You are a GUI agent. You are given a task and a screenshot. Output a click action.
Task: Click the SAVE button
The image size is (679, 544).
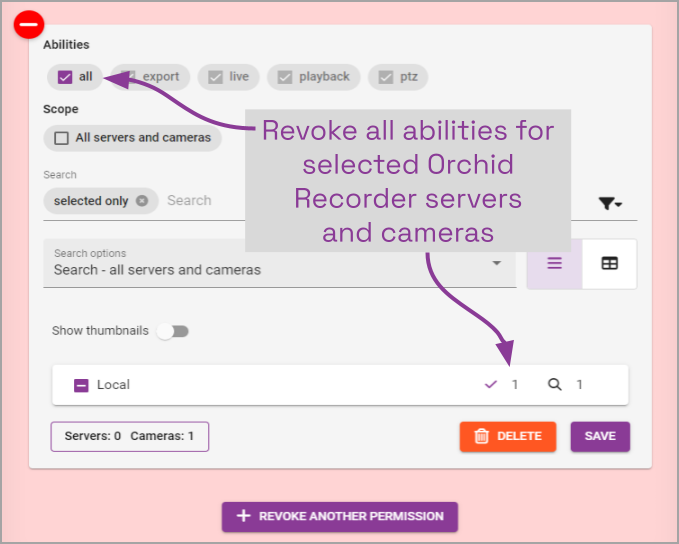pyautogui.click(x=600, y=436)
